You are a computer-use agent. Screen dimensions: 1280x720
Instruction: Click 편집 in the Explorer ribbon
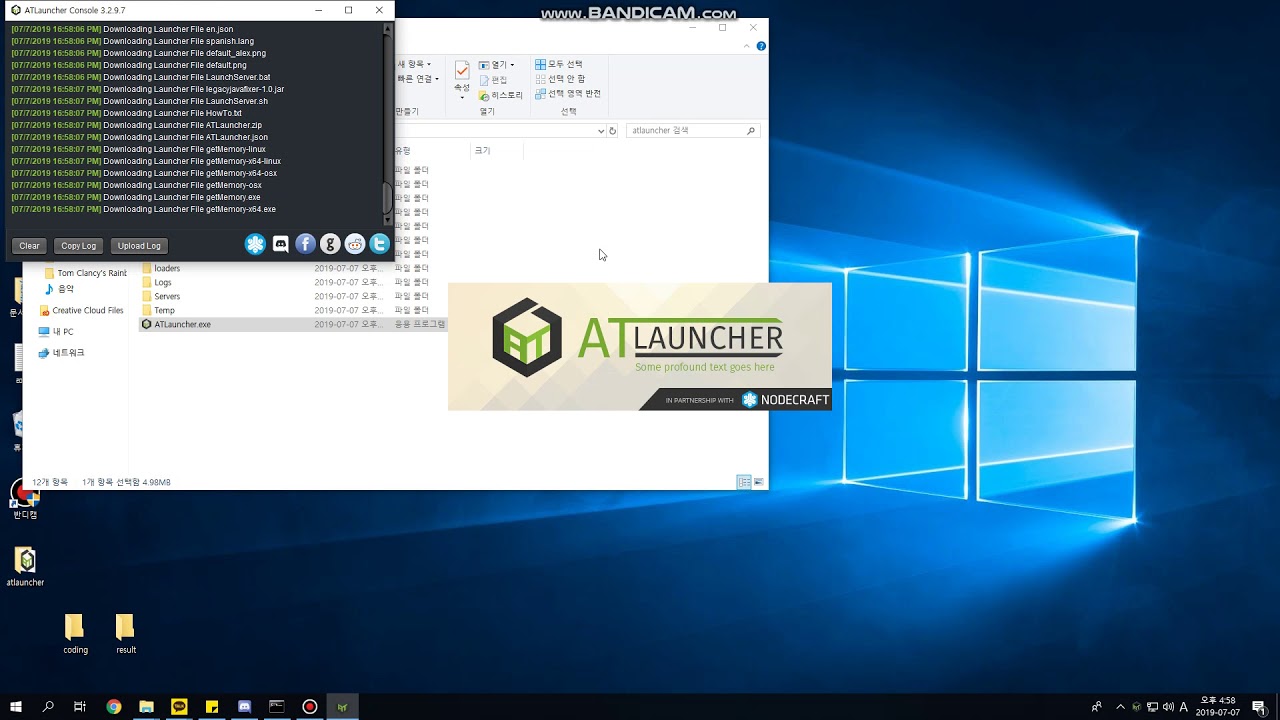coord(493,80)
